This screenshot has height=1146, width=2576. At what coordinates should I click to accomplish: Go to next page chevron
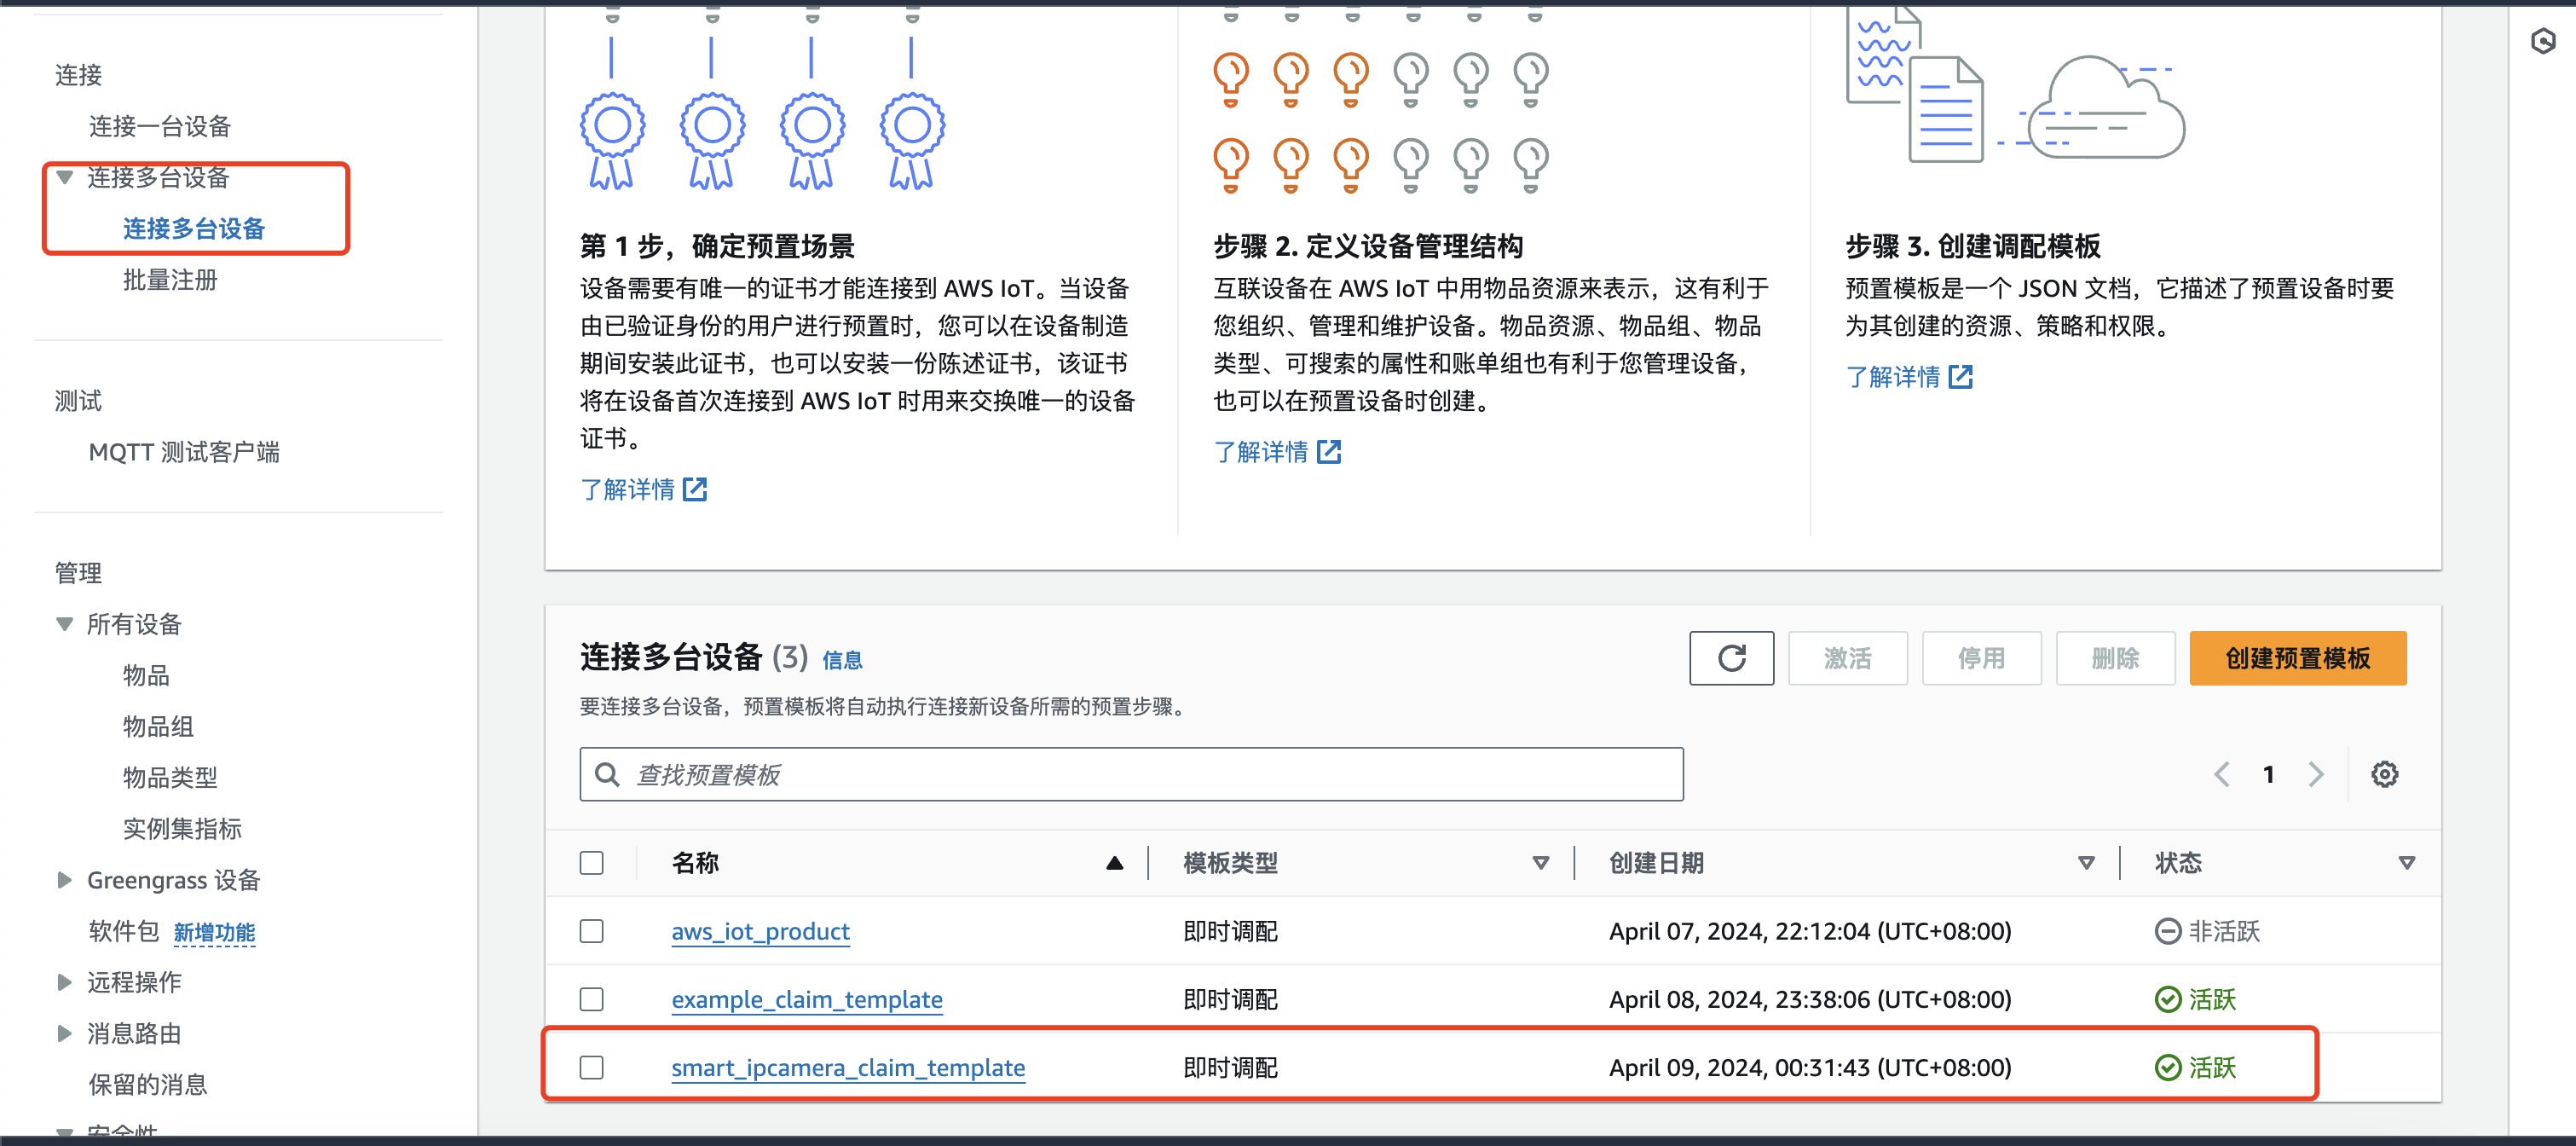tap(2317, 773)
